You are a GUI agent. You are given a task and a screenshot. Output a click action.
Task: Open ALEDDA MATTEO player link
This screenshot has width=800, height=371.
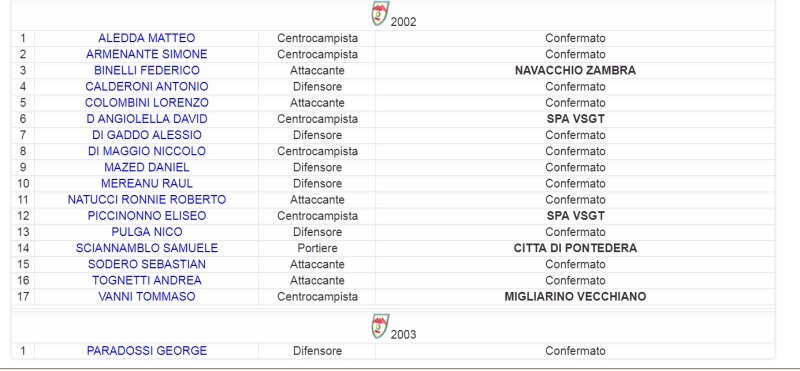point(146,38)
